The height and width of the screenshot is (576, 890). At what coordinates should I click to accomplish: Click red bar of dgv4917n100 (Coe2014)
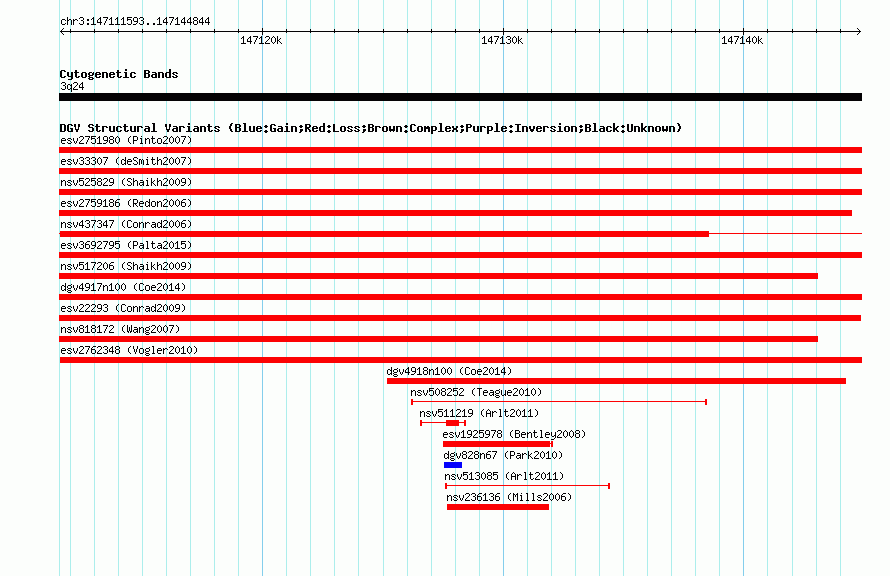[x=460, y=297]
